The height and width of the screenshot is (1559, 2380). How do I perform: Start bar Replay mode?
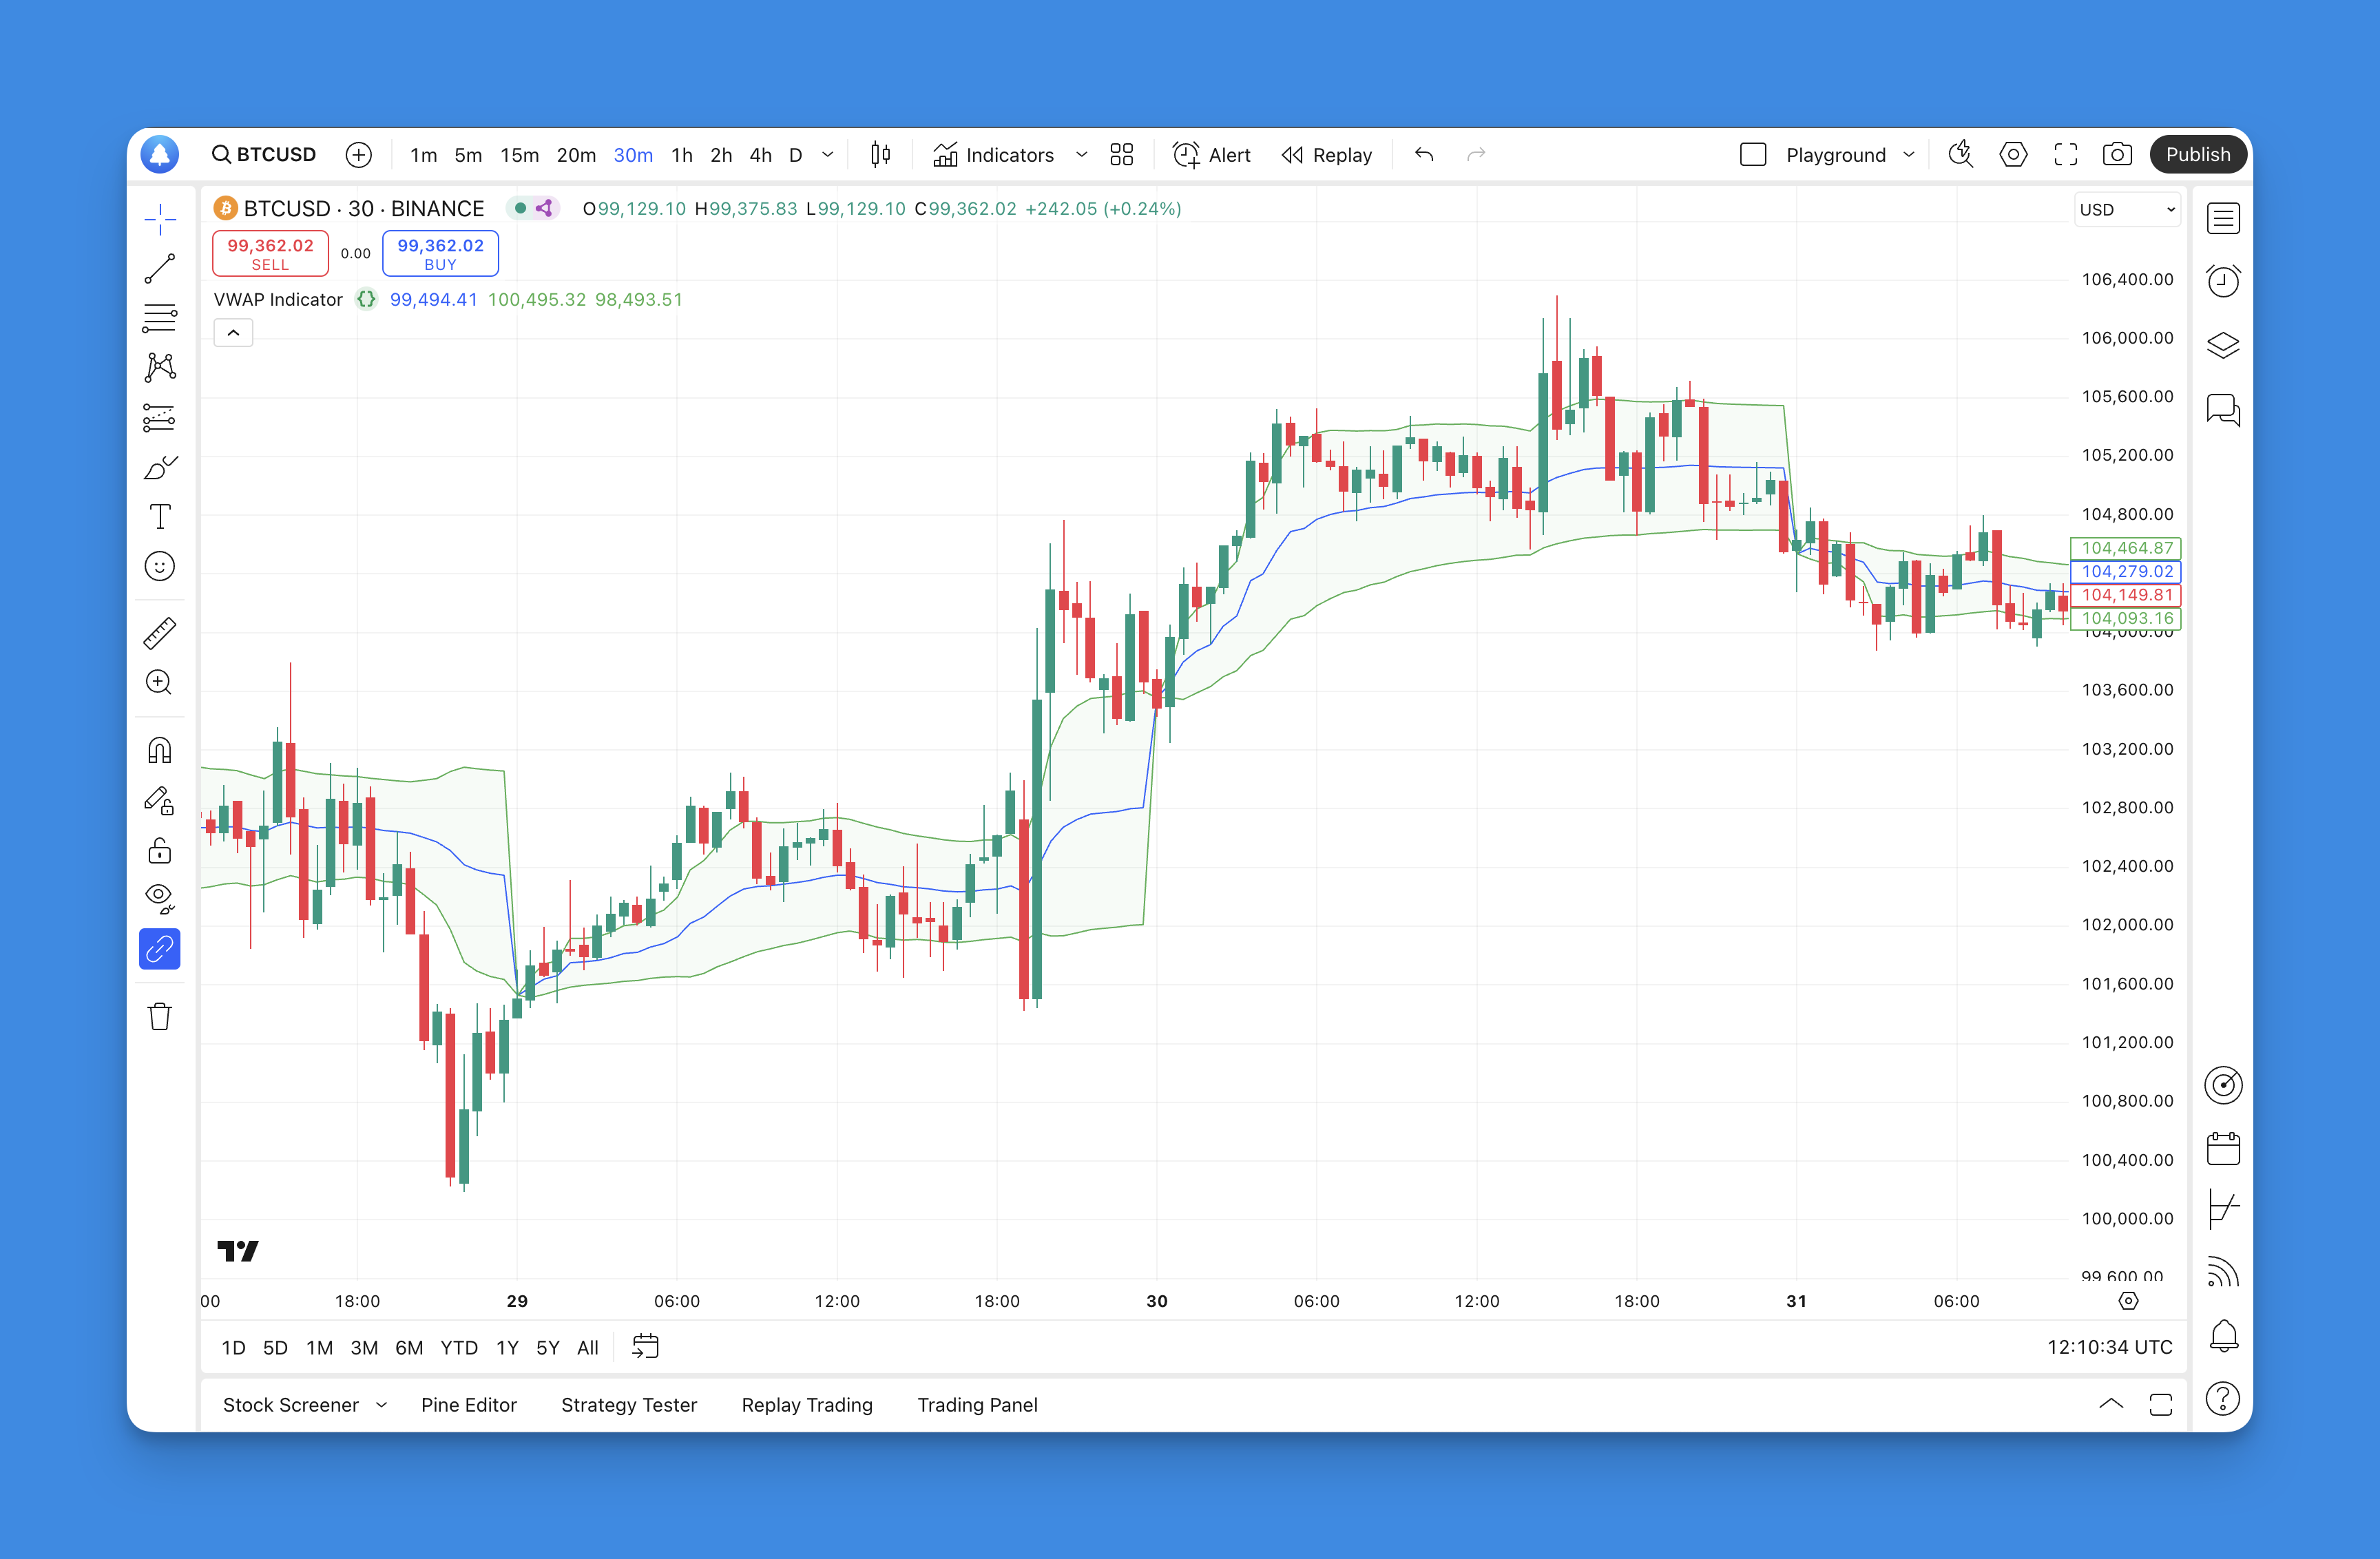click(x=1327, y=155)
